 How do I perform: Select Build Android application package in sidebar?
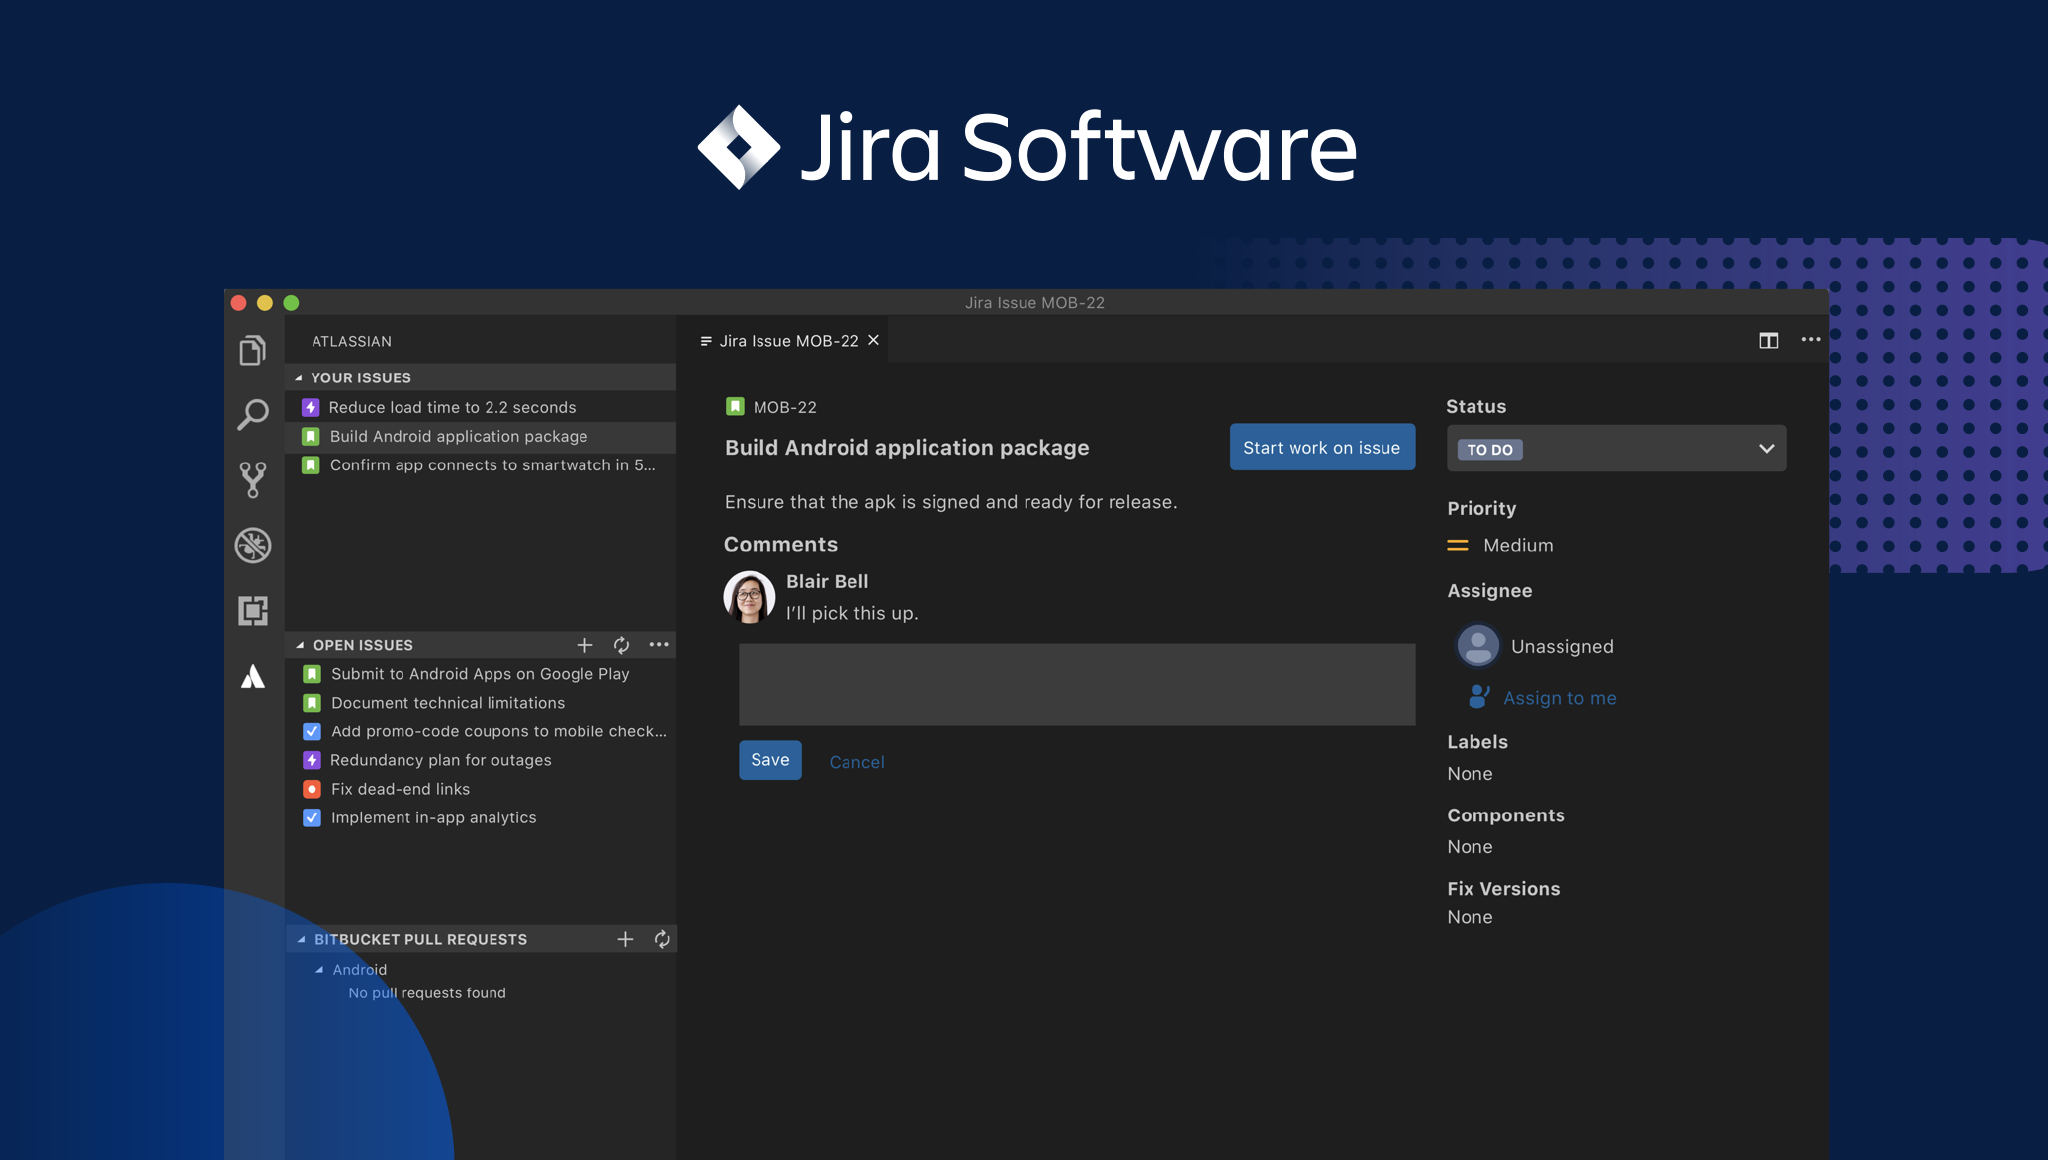click(x=480, y=436)
